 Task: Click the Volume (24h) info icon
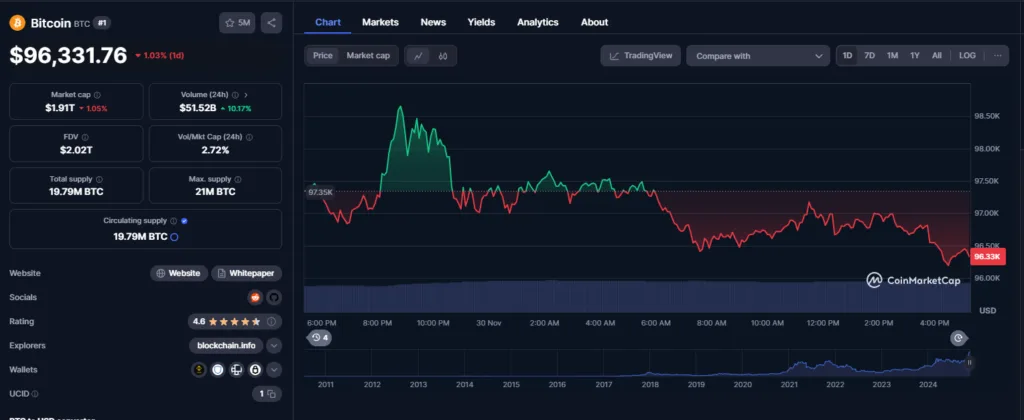click(x=235, y=95)
